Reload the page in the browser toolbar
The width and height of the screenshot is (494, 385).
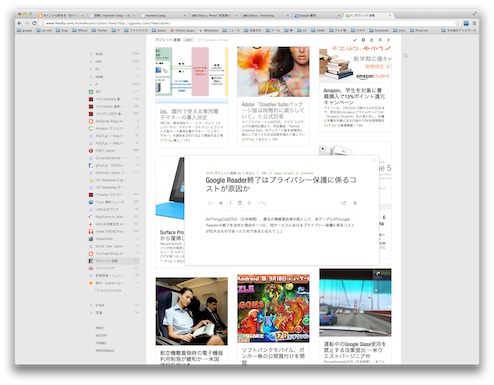pos(34,23)
